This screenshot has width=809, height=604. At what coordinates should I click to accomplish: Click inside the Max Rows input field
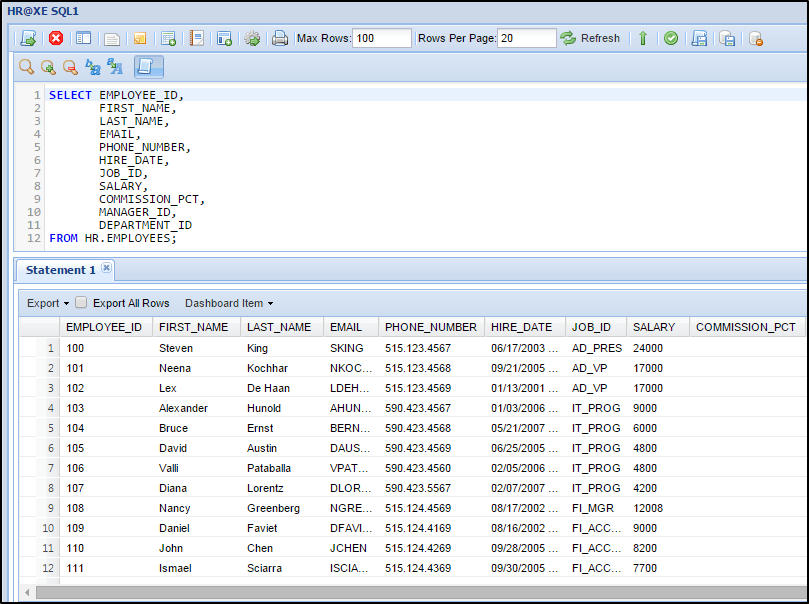point(382,38)
